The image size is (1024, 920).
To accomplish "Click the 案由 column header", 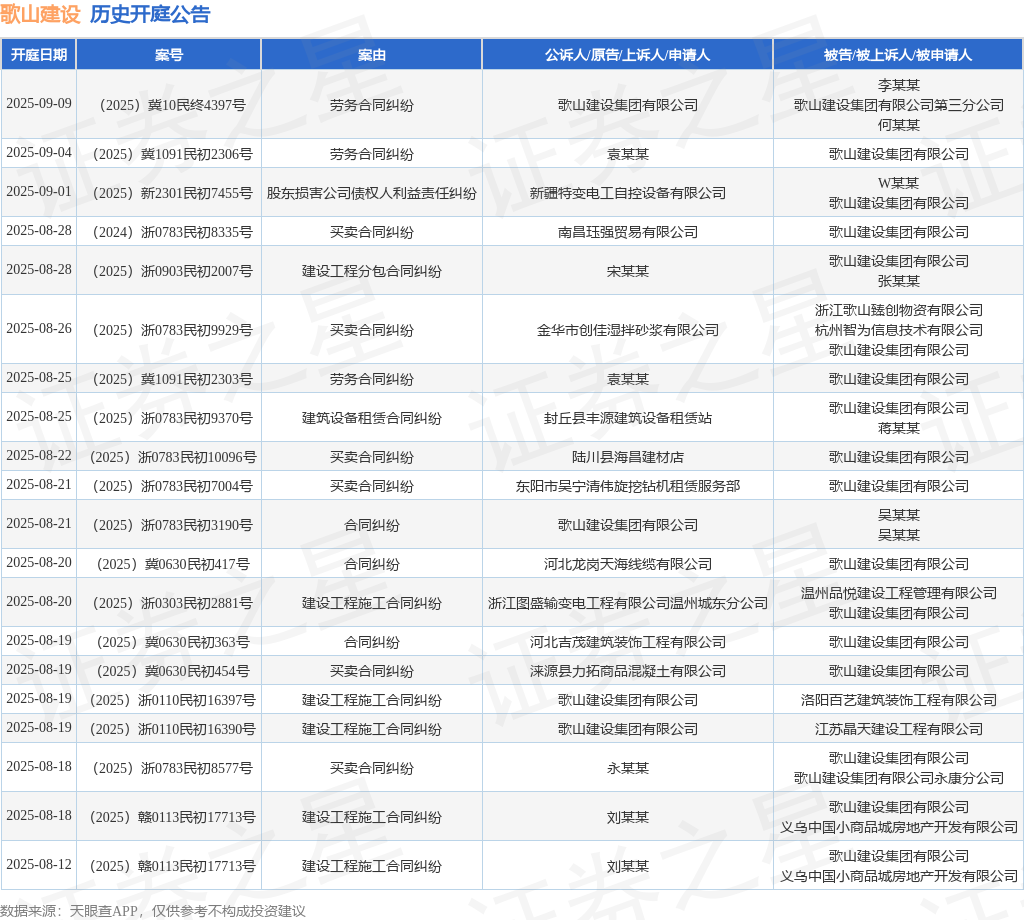I will coord(372,55).
